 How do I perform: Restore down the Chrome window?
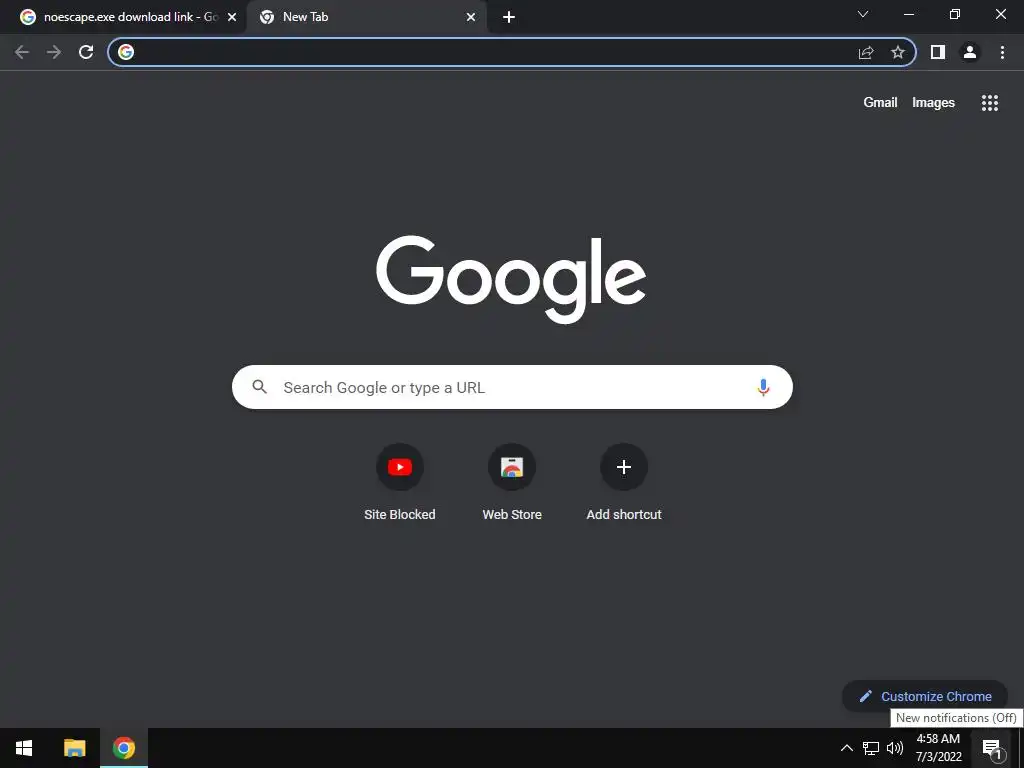point(955,14)
